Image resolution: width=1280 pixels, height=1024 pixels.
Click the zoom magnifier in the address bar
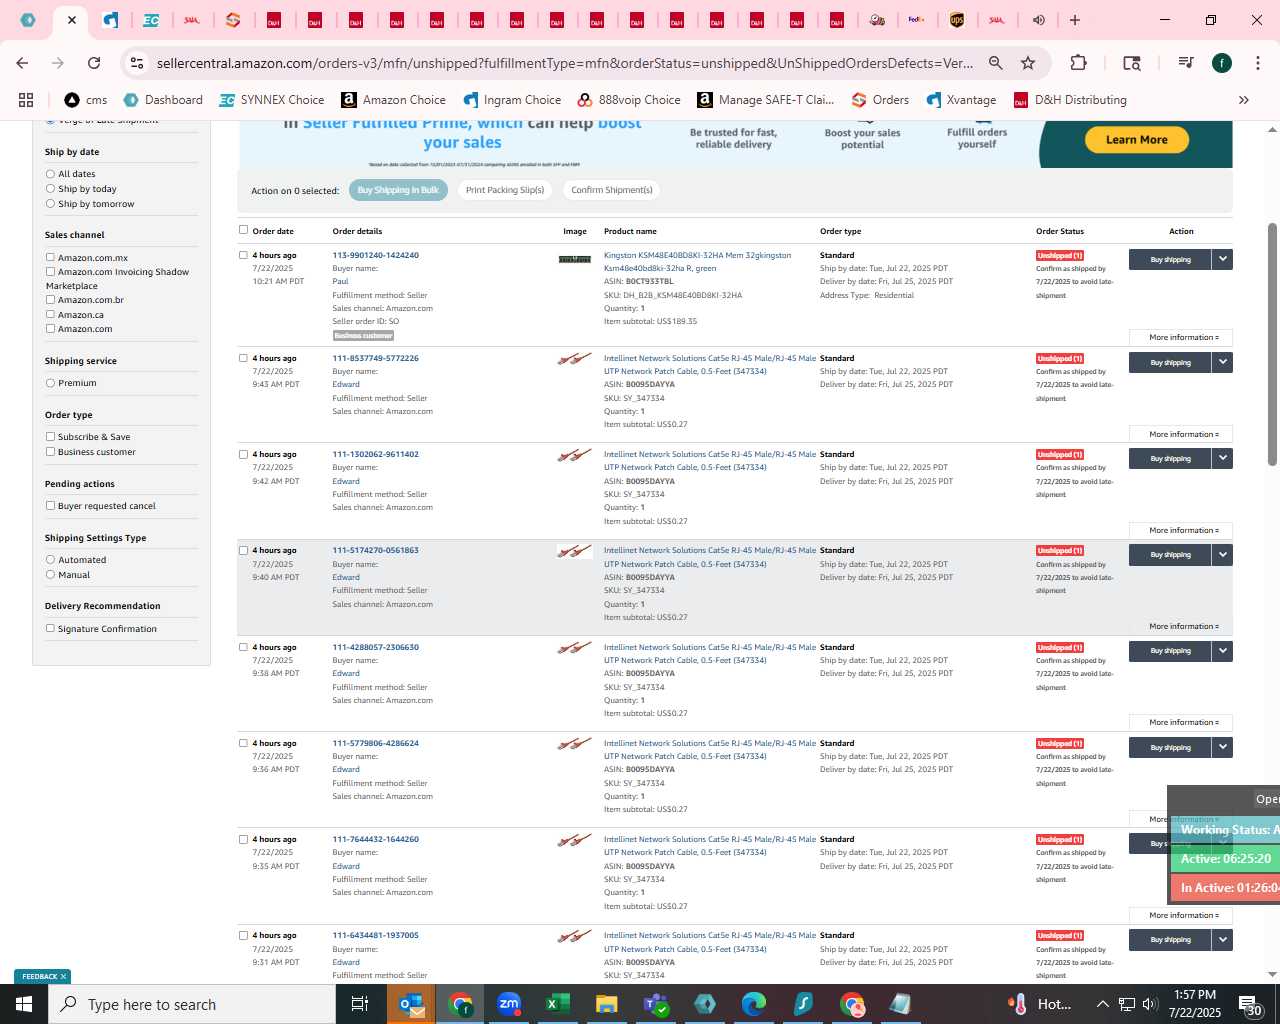[x=996, y=63]
